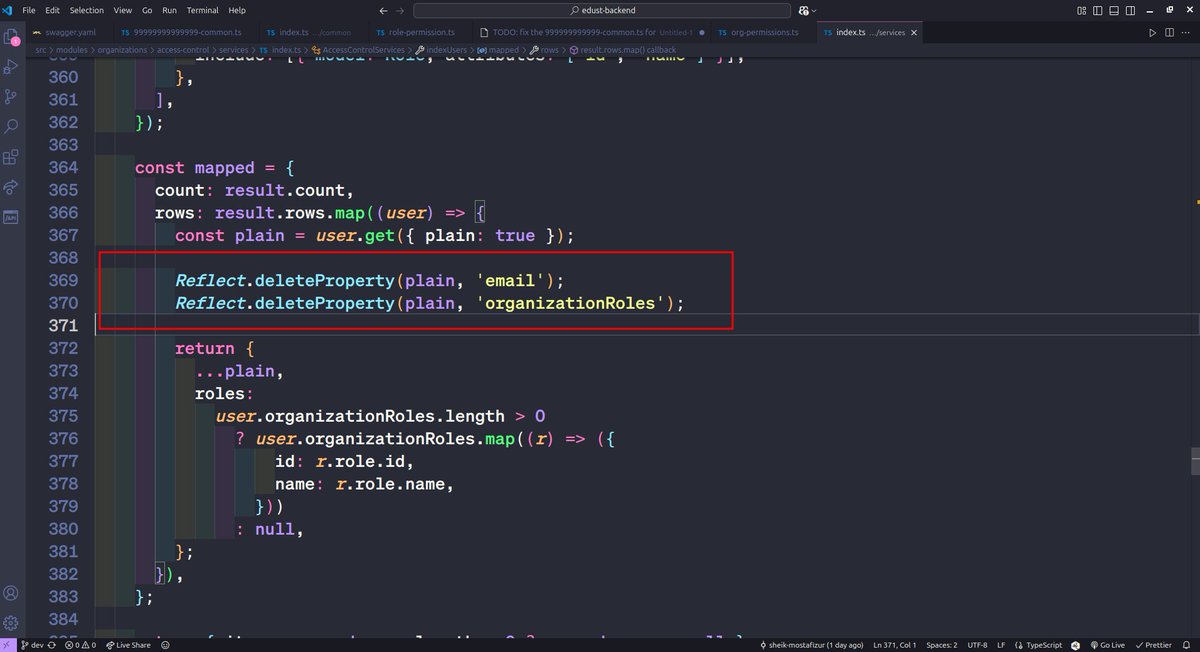Click line number 371 in gutter

click(x=63, y=325)
